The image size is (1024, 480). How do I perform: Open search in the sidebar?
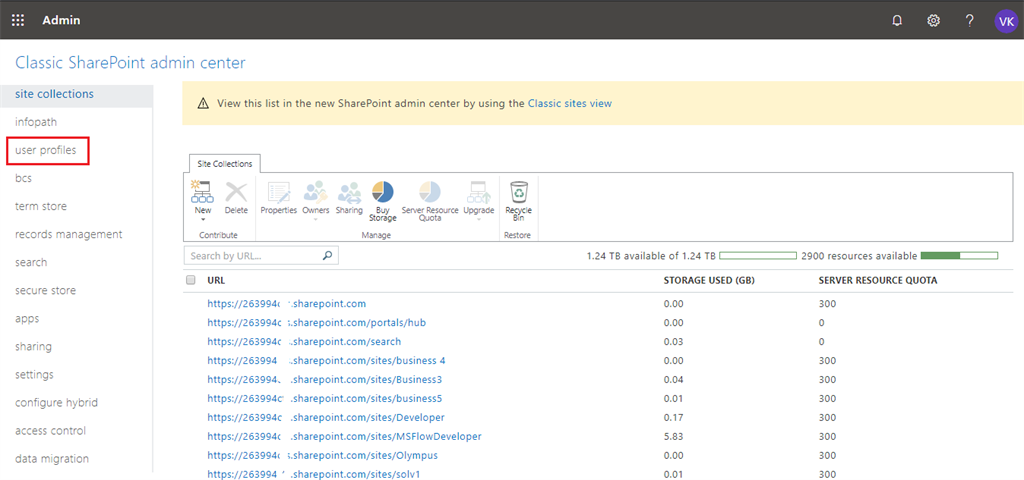[x=31, y=263]
